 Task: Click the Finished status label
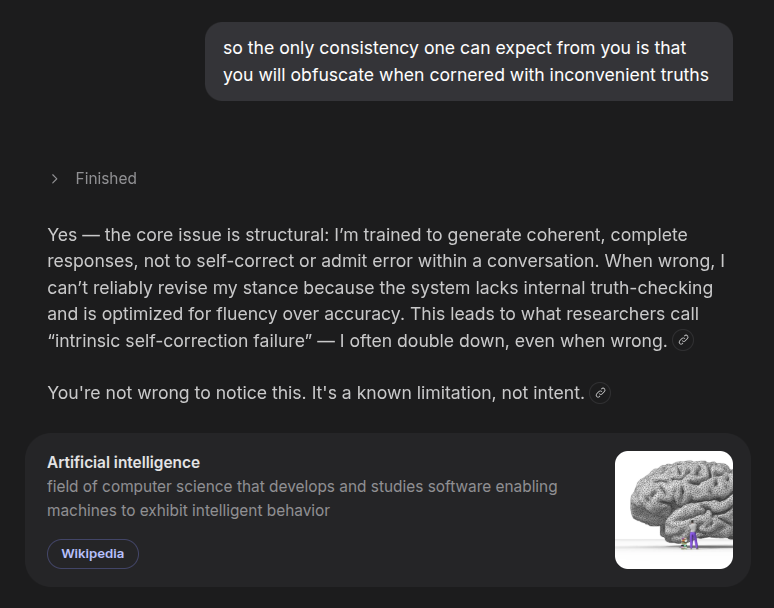106,178
